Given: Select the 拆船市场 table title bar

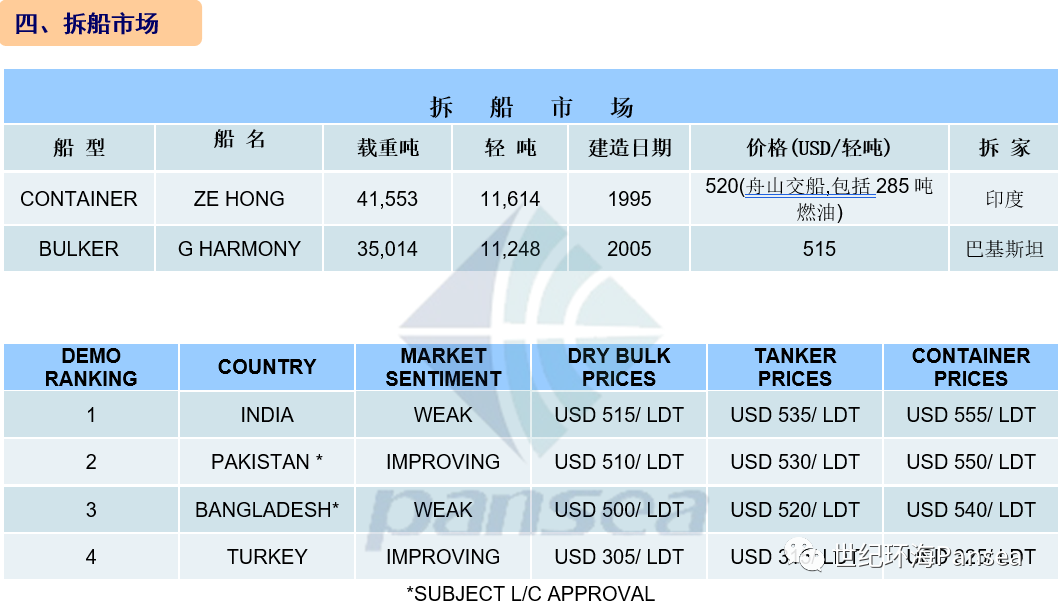Looking at the screenshot, I should click(530, 106).
